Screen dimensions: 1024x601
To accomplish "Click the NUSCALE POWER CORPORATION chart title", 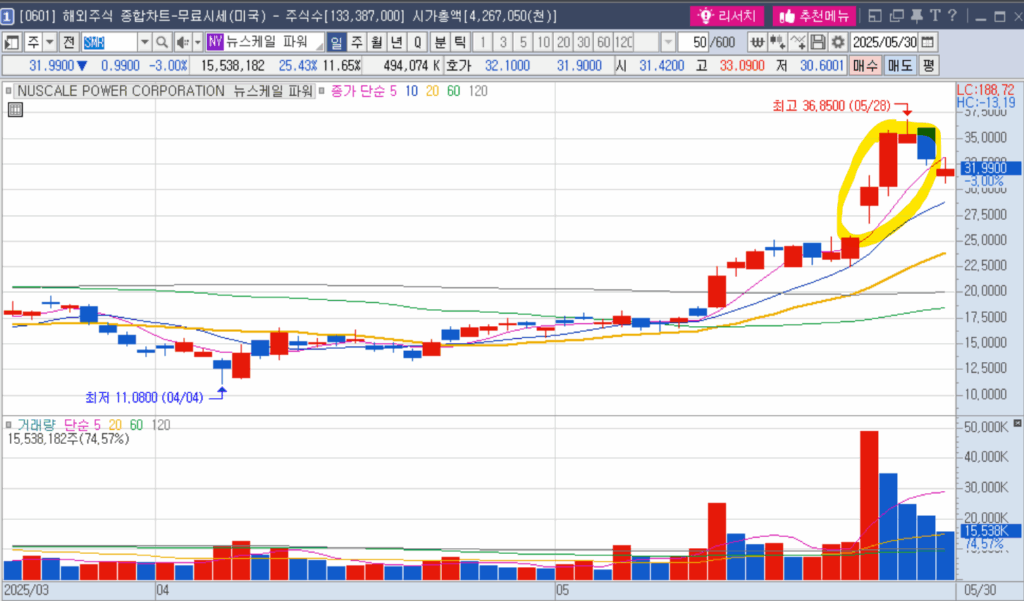I will (x=165, y=91).
